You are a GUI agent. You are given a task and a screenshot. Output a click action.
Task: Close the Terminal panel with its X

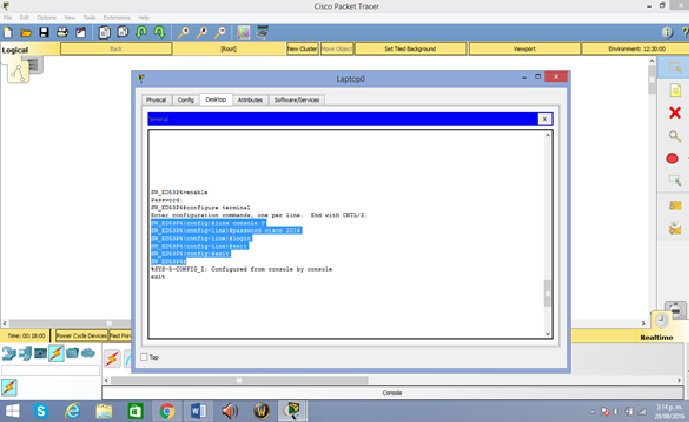544,119
